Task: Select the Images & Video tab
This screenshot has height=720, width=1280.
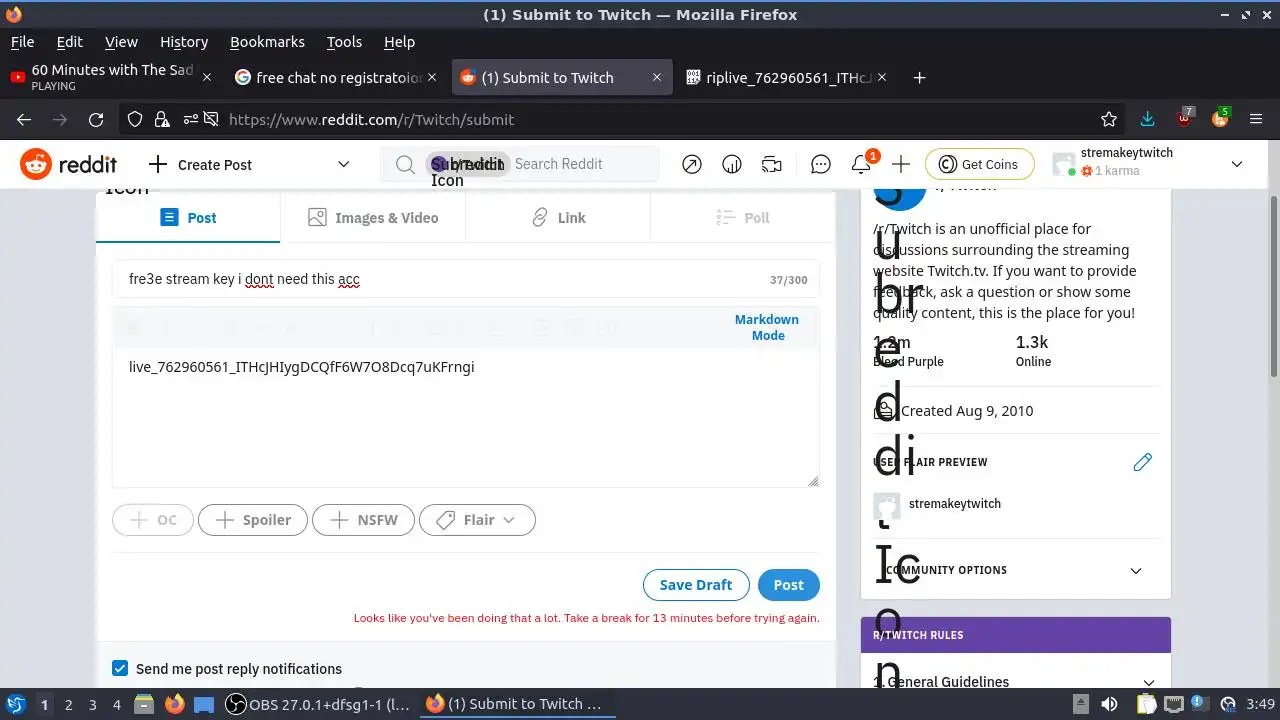Action: click(x=373, y=217)
